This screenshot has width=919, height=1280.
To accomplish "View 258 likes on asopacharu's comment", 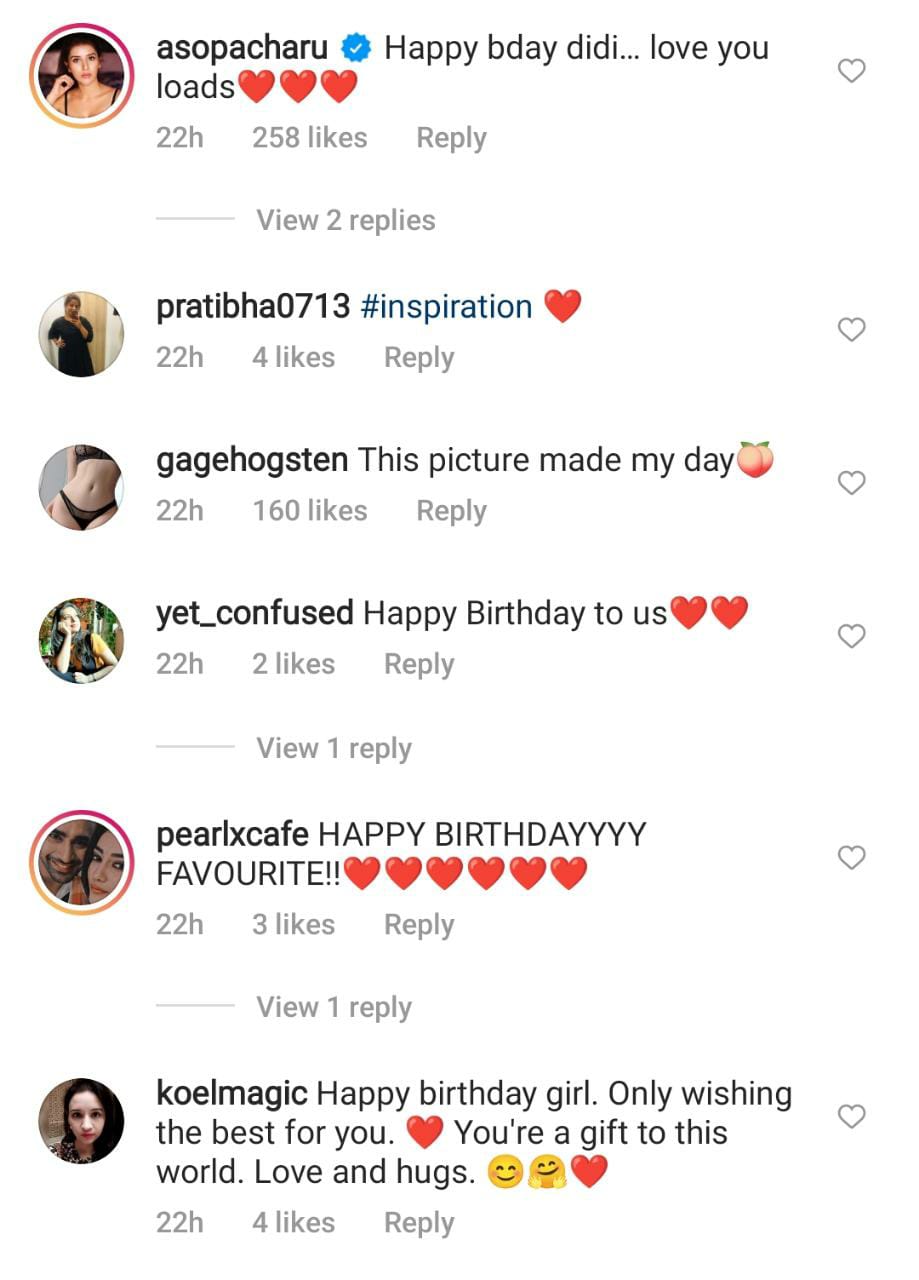I will click(309, 138).
